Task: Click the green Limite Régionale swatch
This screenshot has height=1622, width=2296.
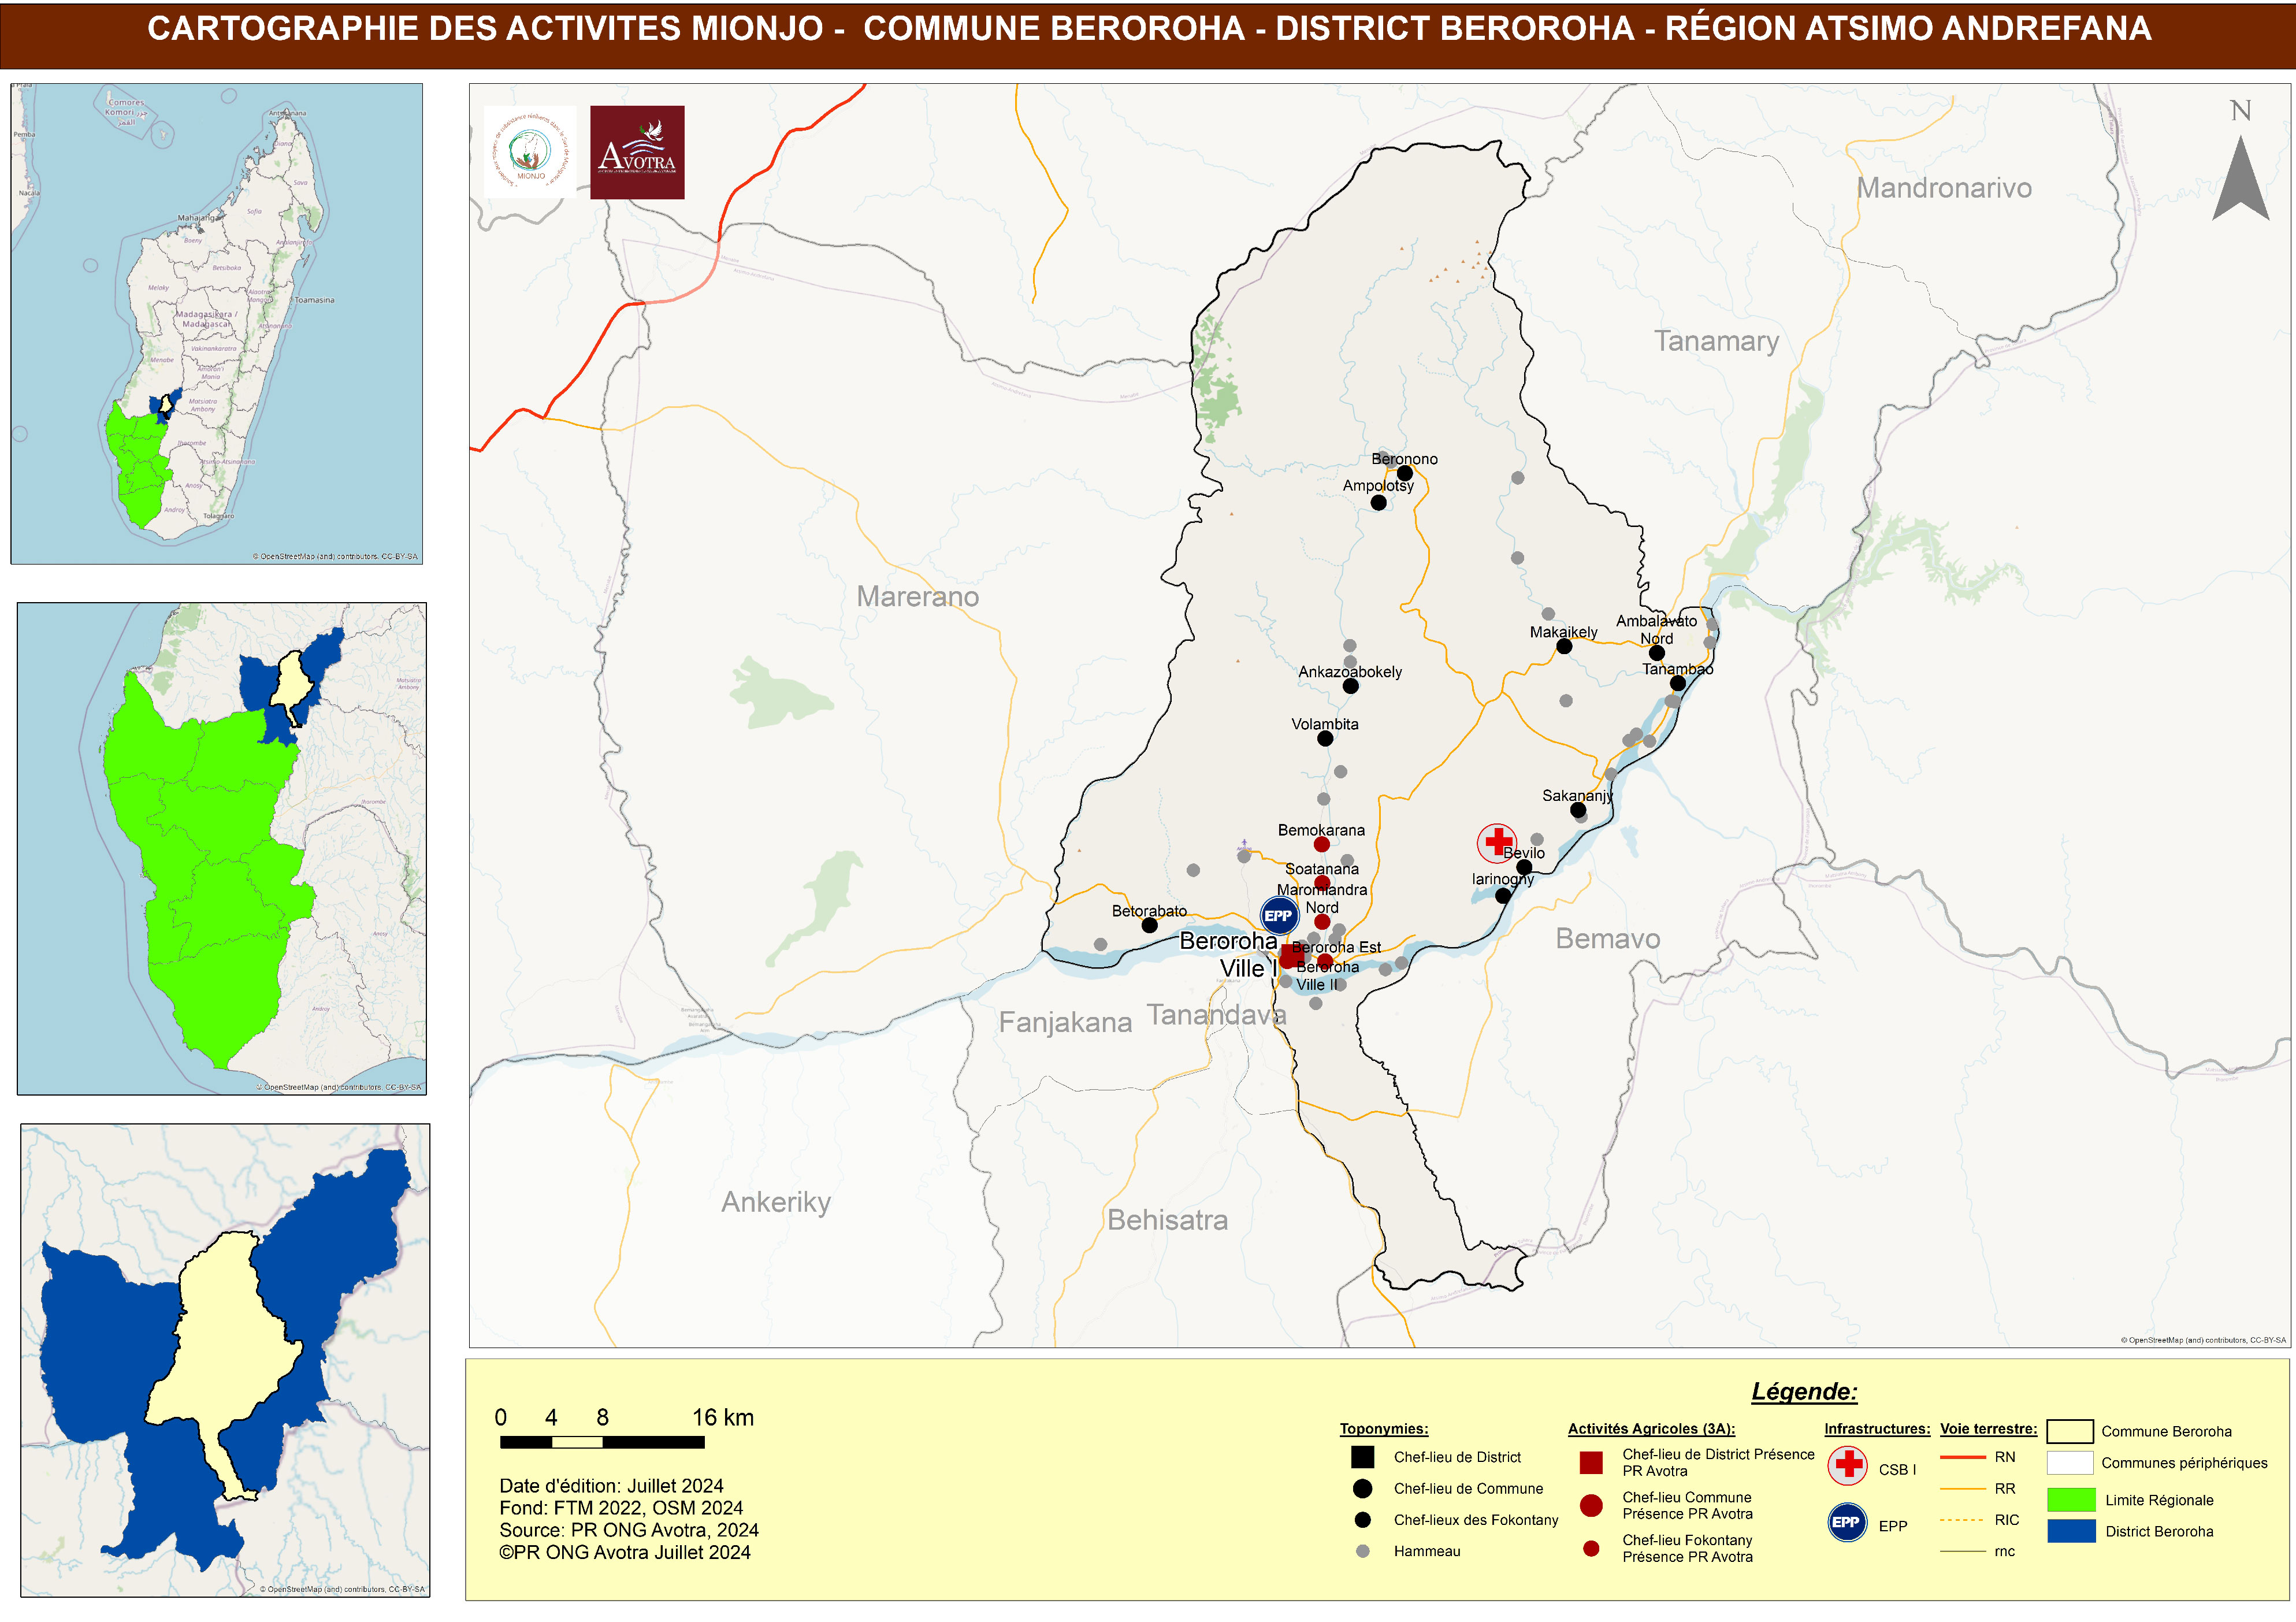Action: point(2071,1499)
